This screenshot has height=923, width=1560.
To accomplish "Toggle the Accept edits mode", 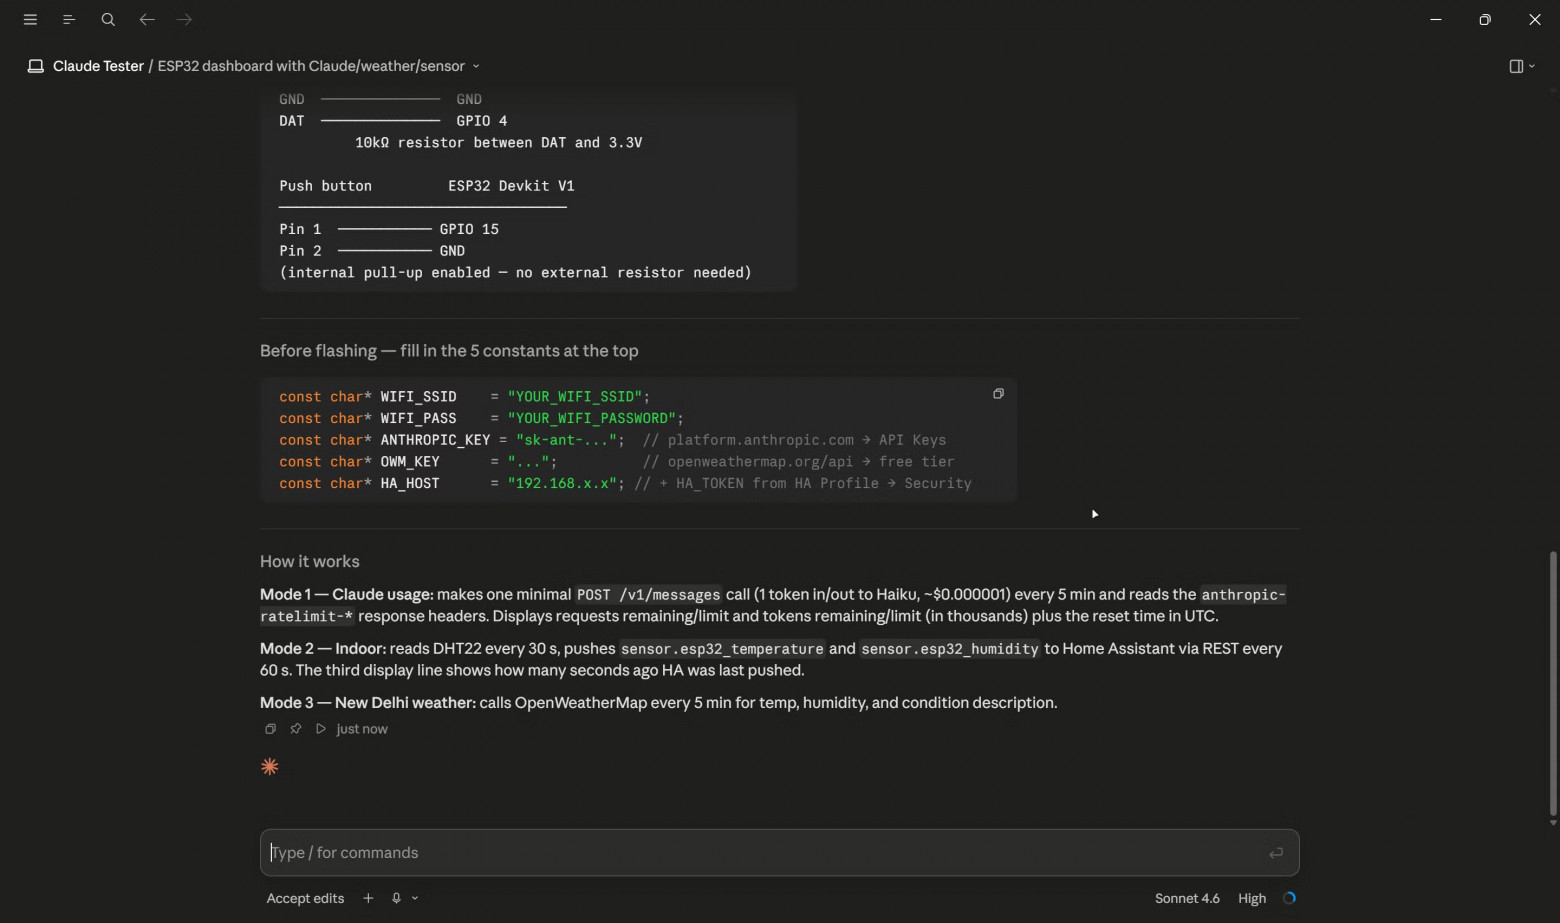I will pos(305,898).
